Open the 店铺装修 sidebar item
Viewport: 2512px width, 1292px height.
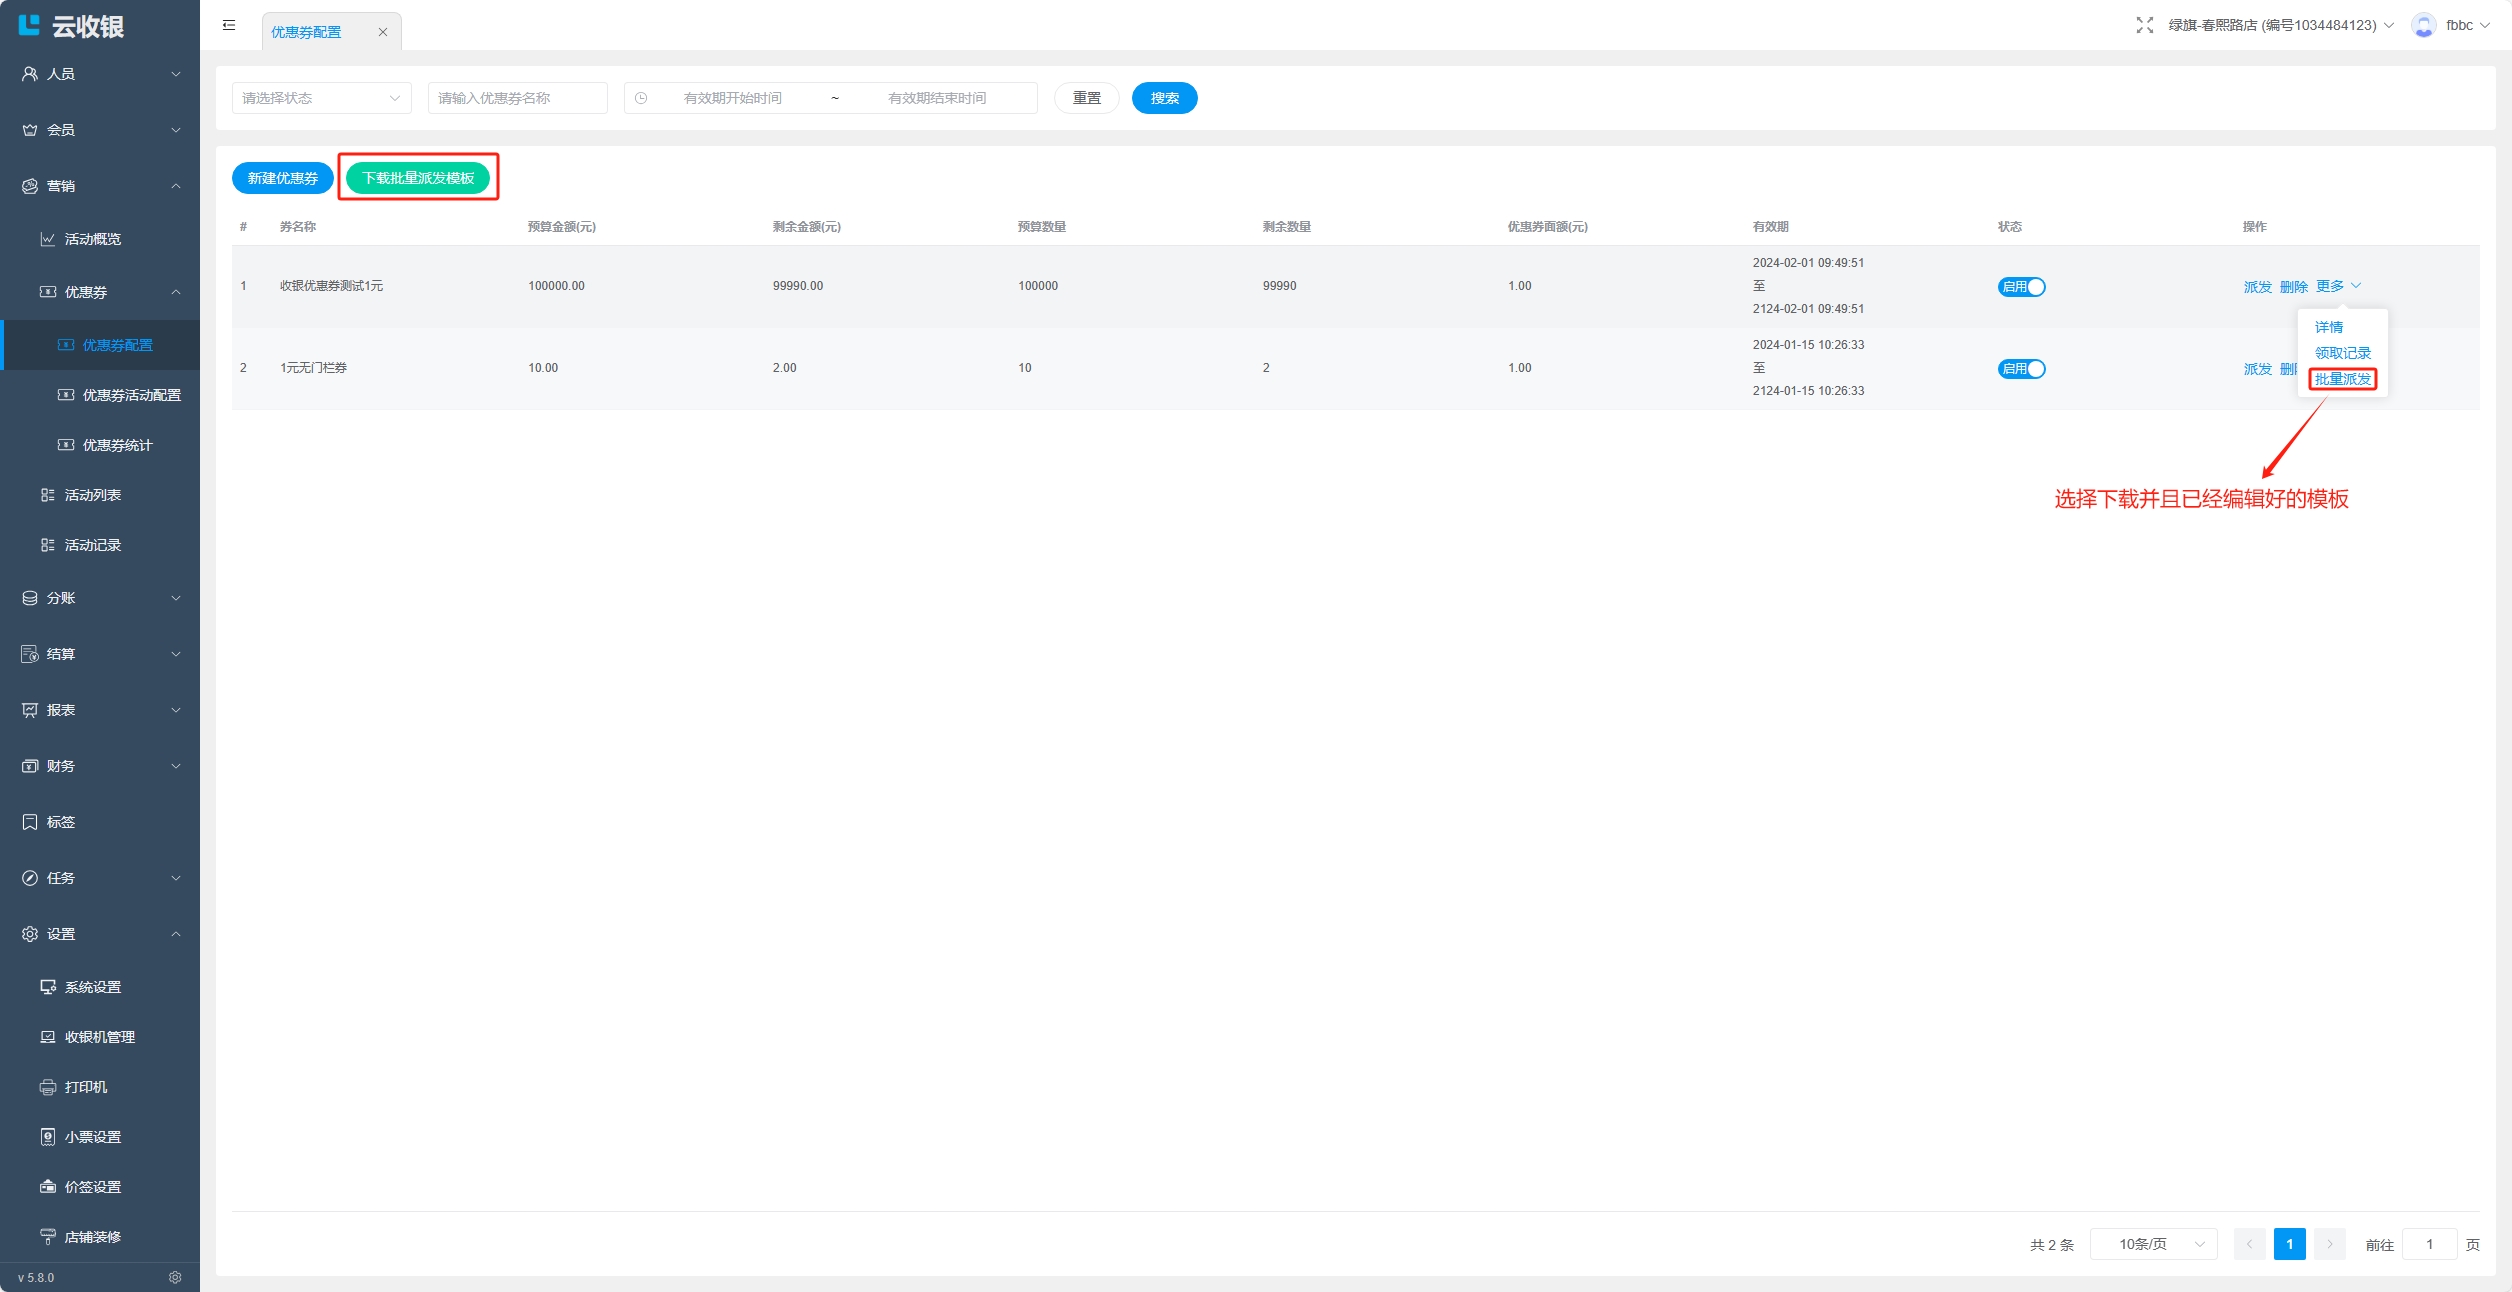92,1237
